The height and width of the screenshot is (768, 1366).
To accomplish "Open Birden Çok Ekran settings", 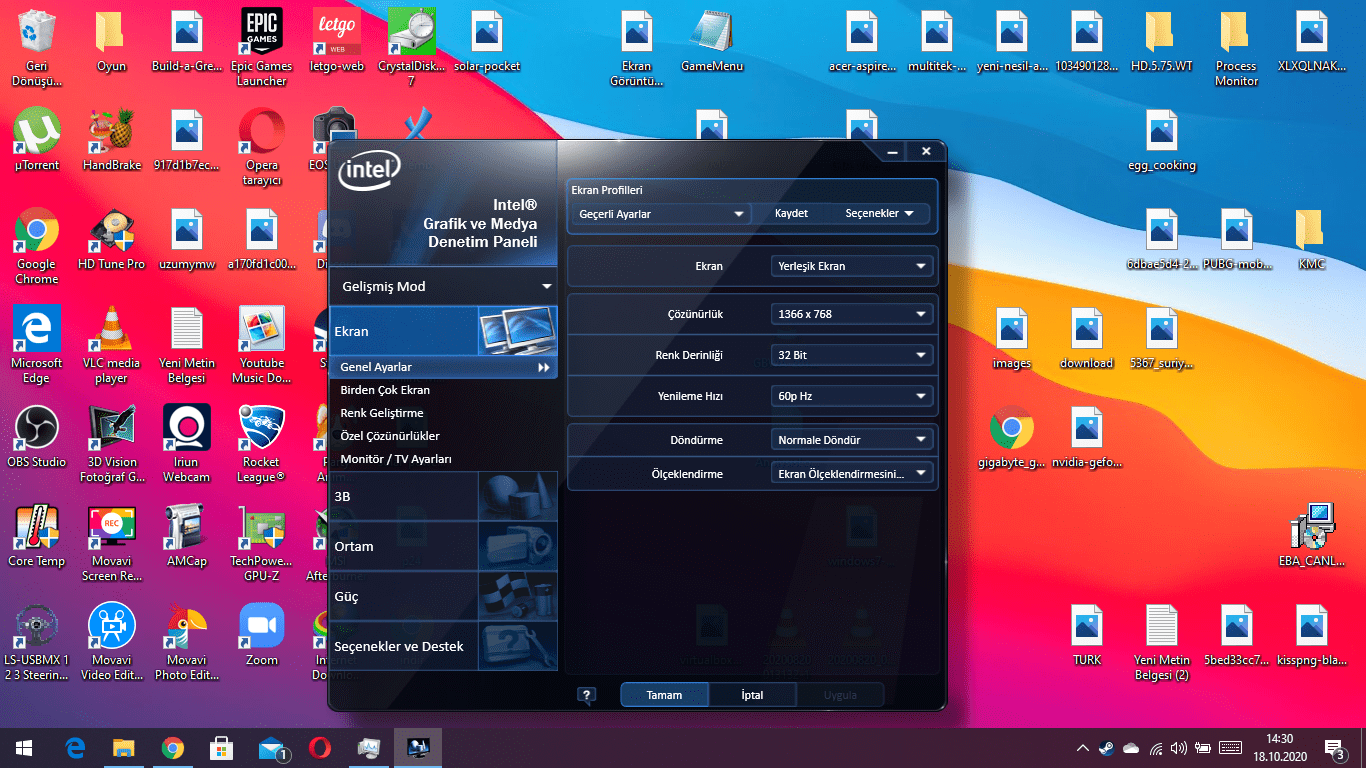I will tap(385, 390).
